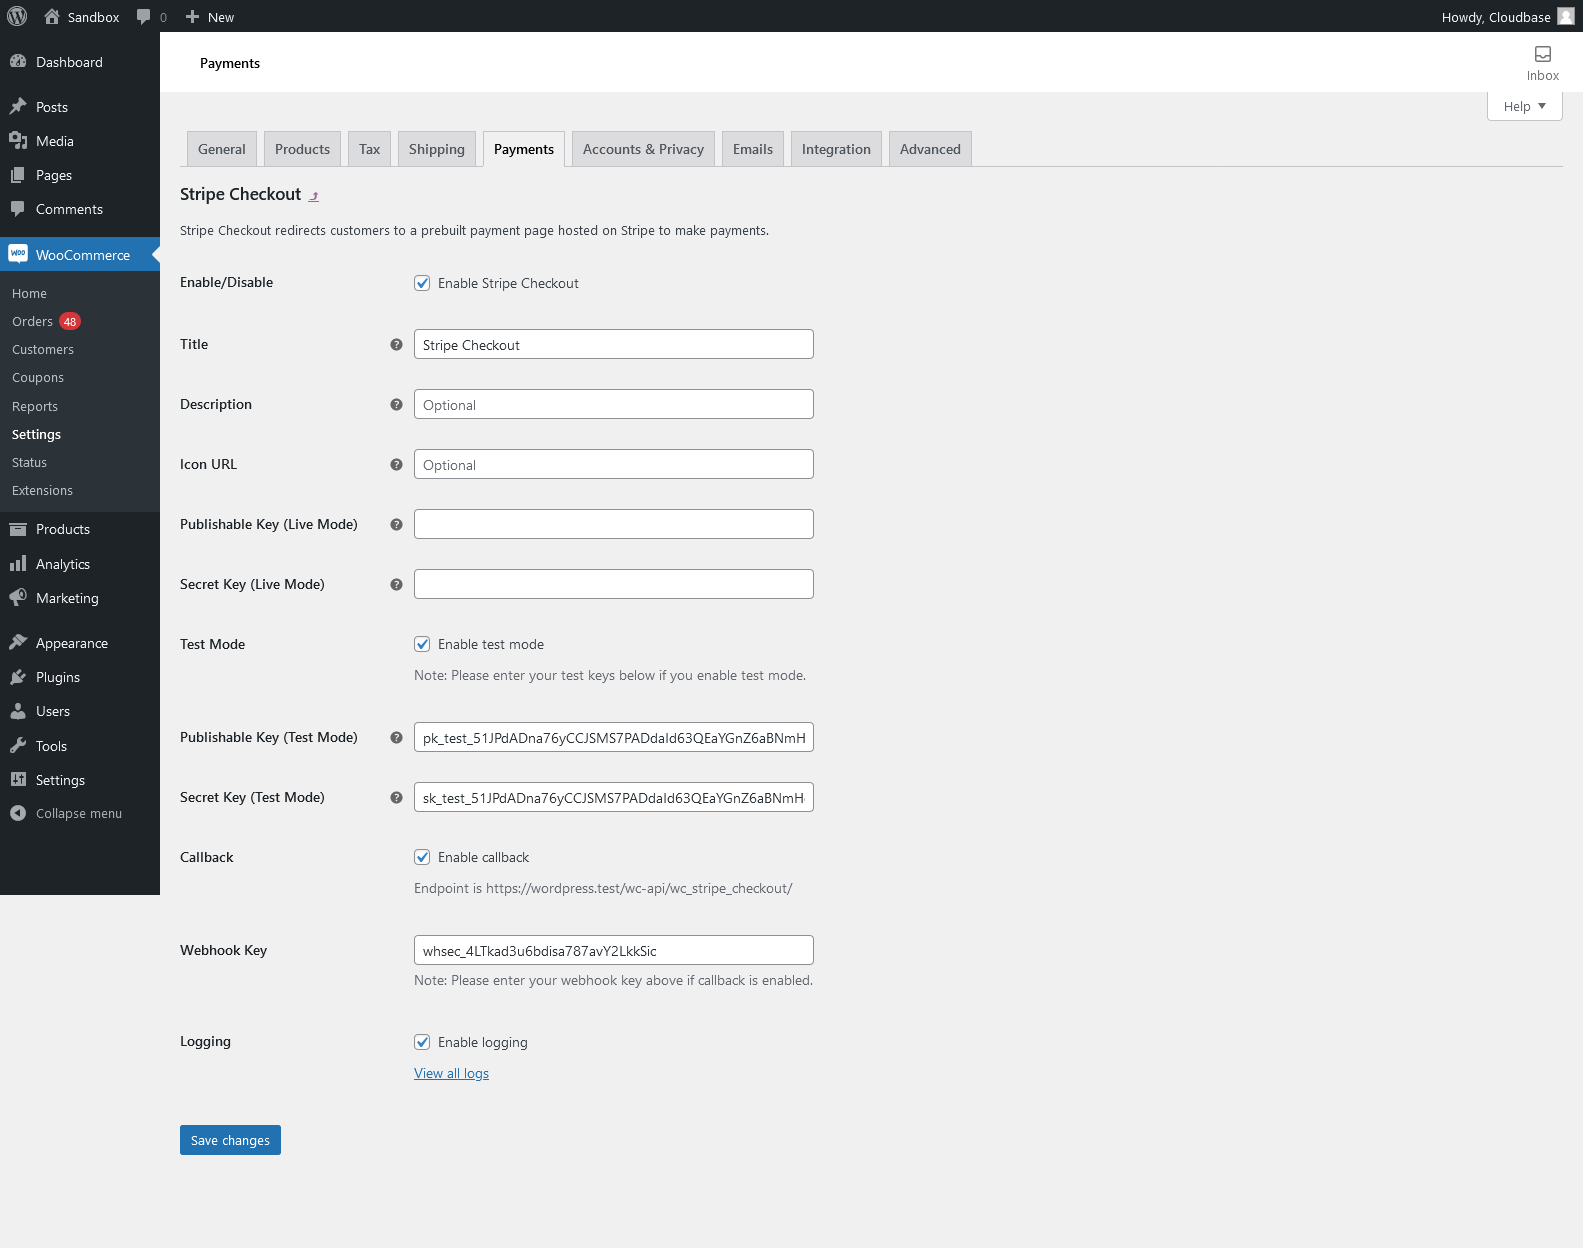The width and height of the screenshot is (1583, 1248).
Task: Open the View all logs link
Action: (x=451, y=1073)
